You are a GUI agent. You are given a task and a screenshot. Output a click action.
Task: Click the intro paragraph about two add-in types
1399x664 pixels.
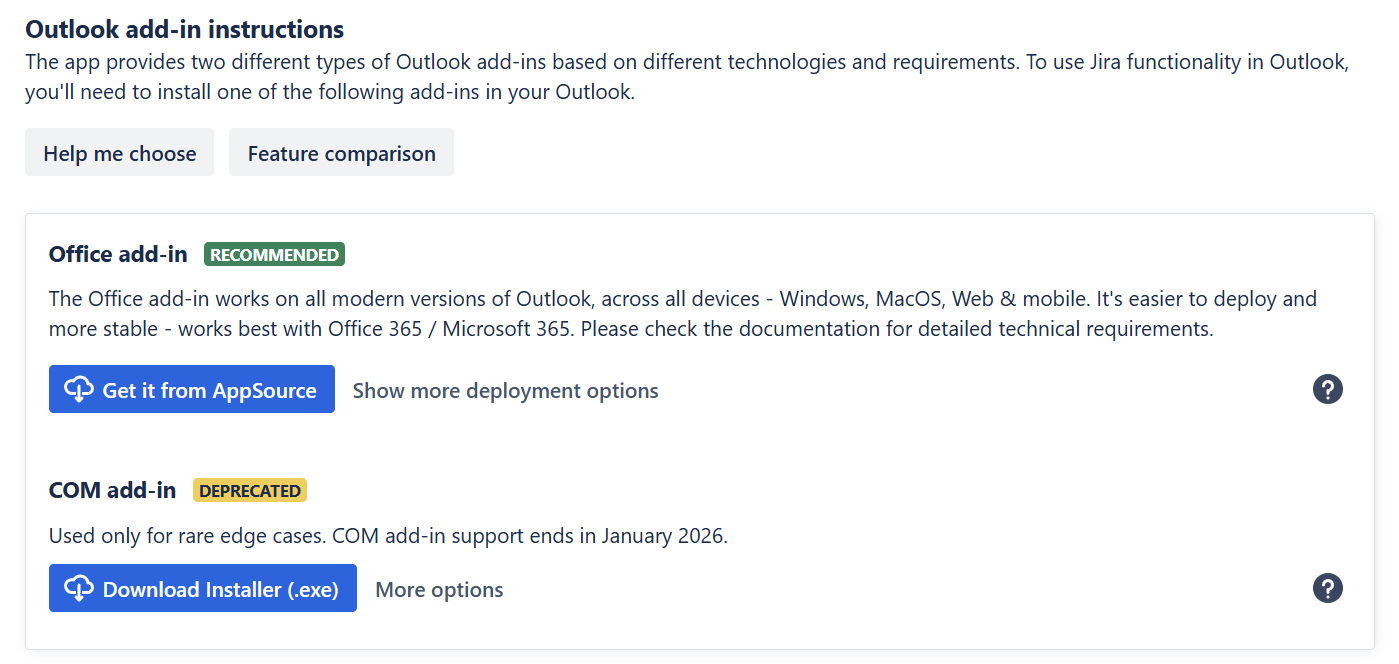click(x=686, y=77)
